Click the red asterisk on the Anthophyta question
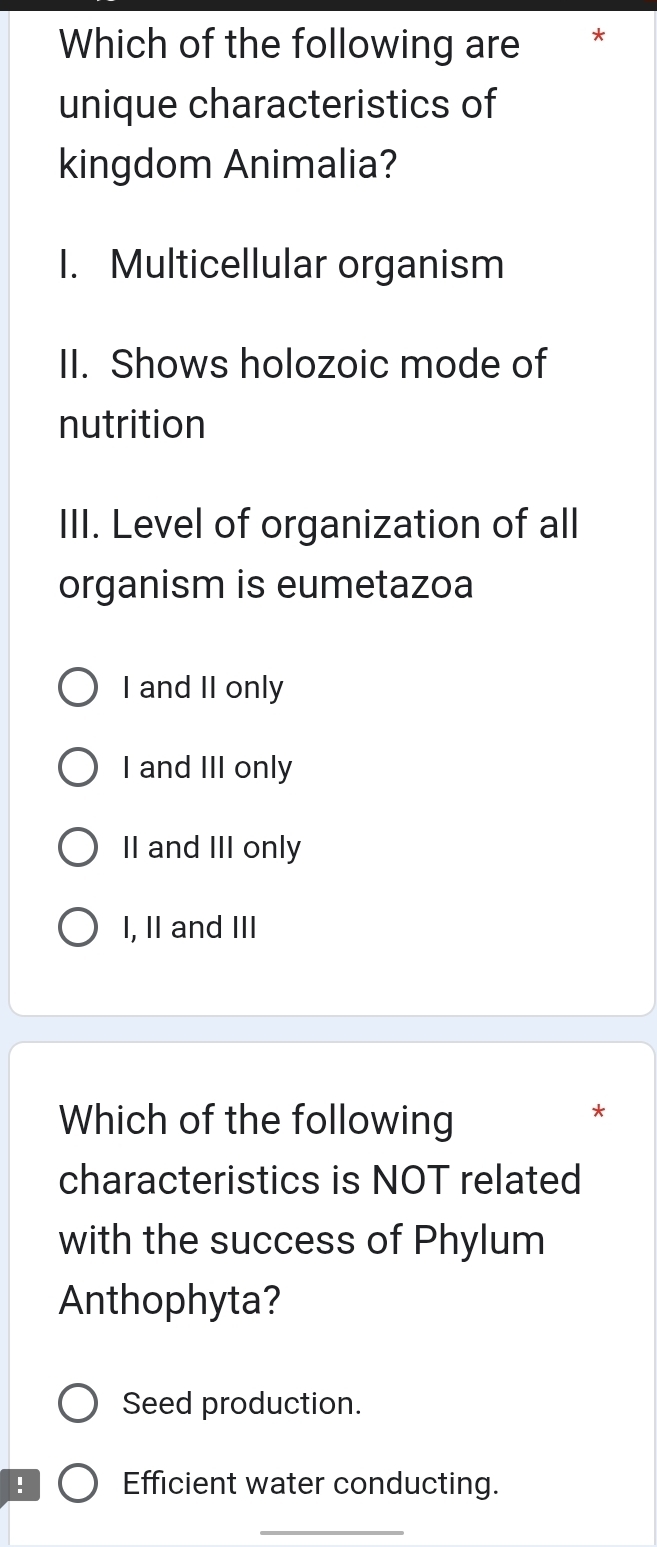Viewport: 657px width, 1547px height. [x=598, y=1113]
